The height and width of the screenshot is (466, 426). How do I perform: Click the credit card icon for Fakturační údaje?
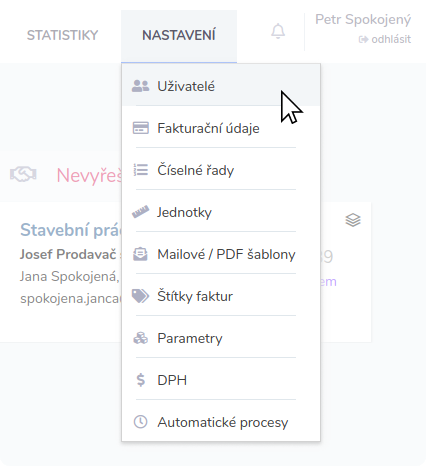(x=140, y=128)
